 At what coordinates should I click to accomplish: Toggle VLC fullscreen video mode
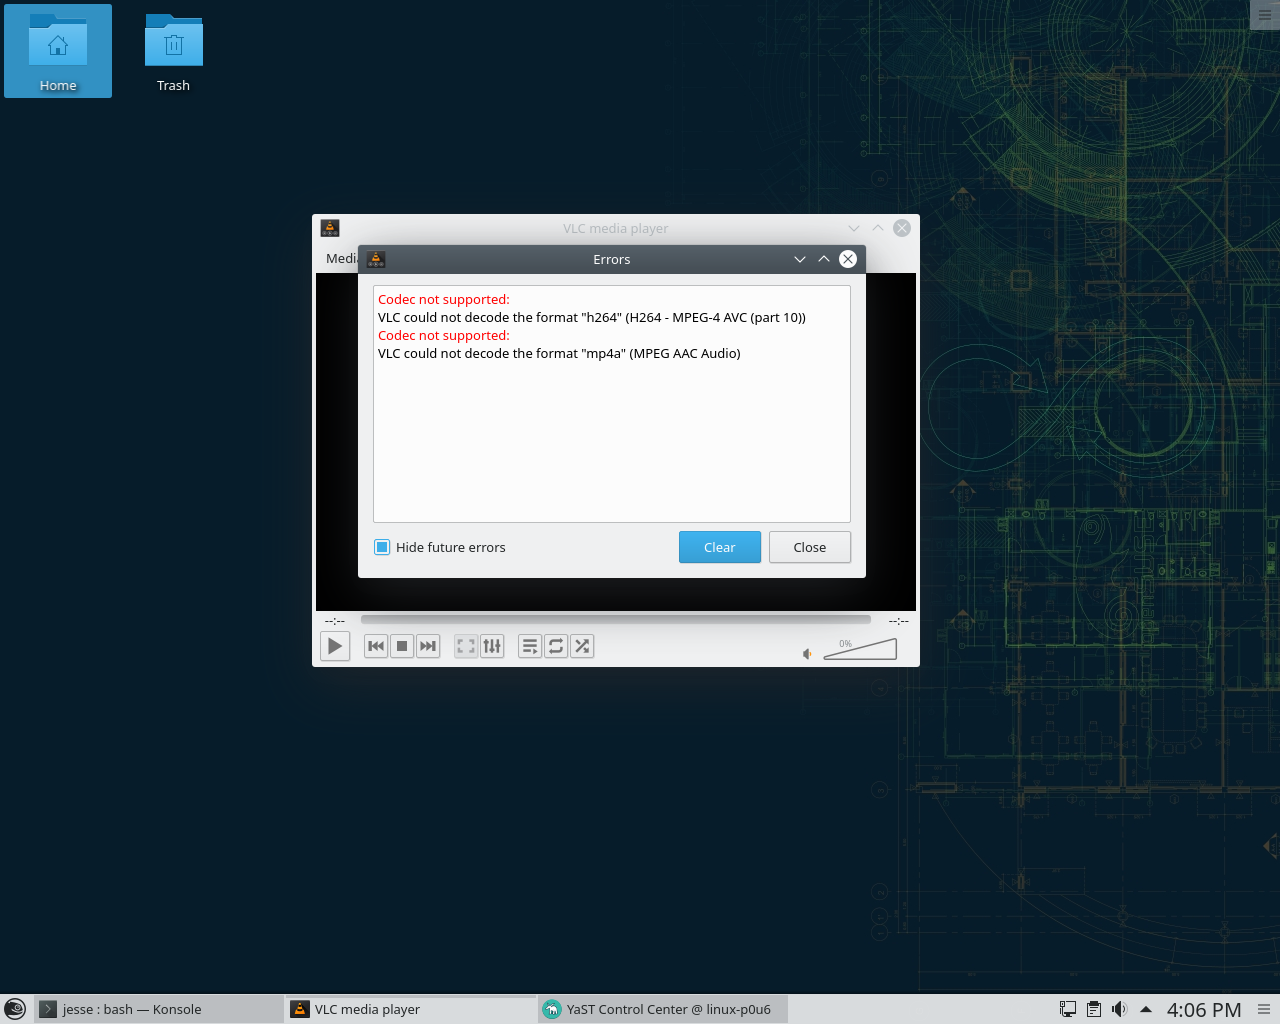(x=466, y=646)
